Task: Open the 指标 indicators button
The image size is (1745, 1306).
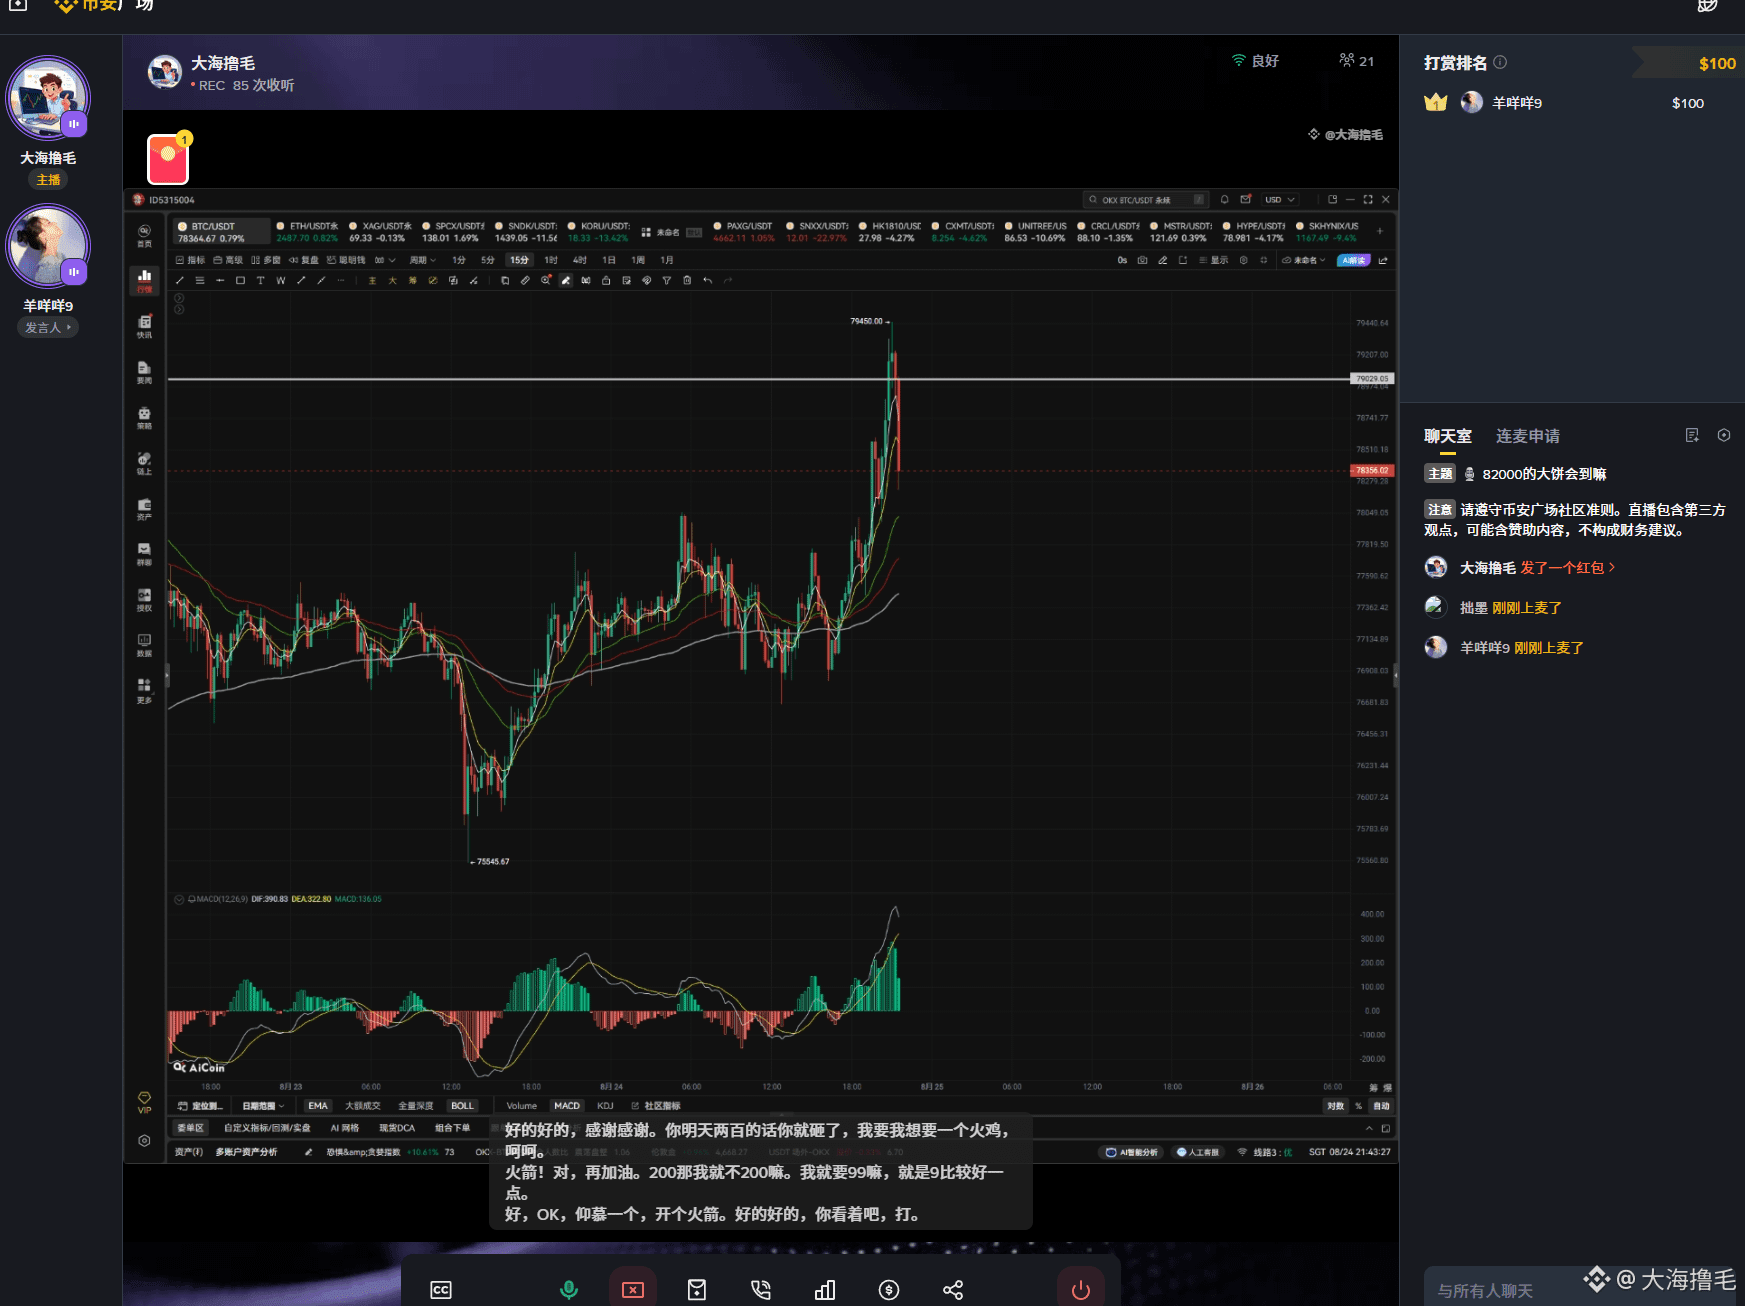Action: pyautogui.click(x=190, y=260)
